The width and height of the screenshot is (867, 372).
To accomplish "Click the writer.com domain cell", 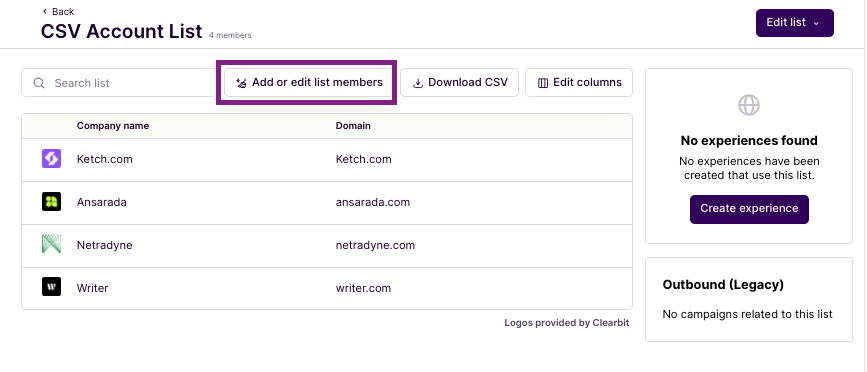I will pos(363,288).
